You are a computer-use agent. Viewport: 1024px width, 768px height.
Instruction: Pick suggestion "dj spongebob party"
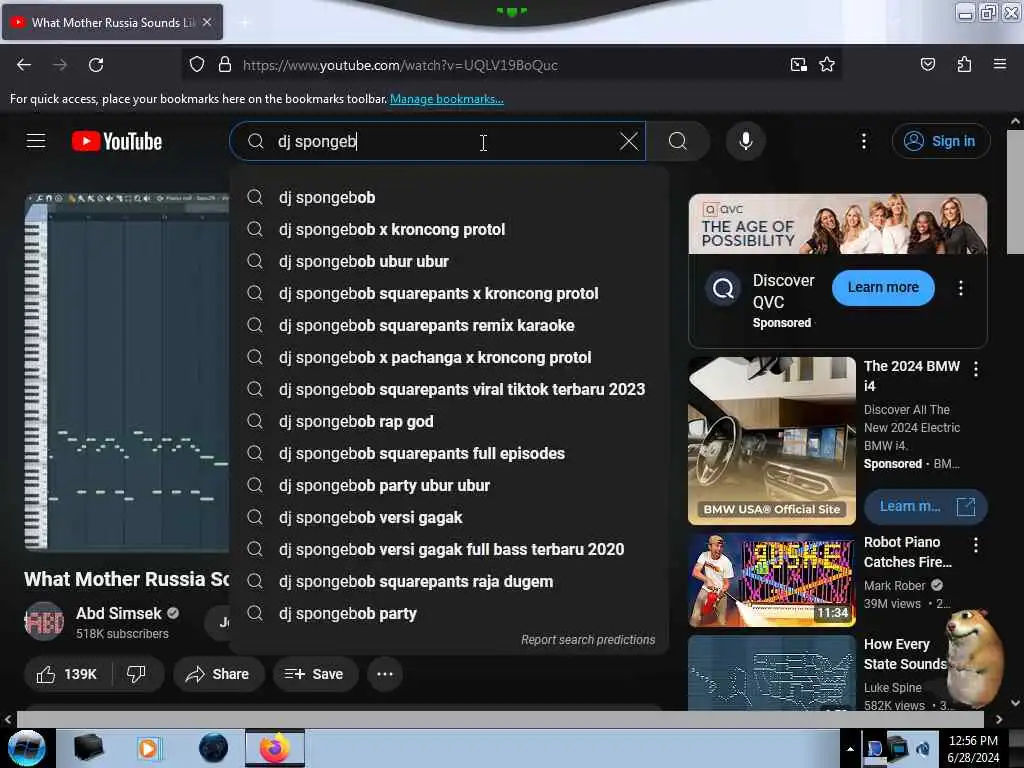tap(449, 613)
